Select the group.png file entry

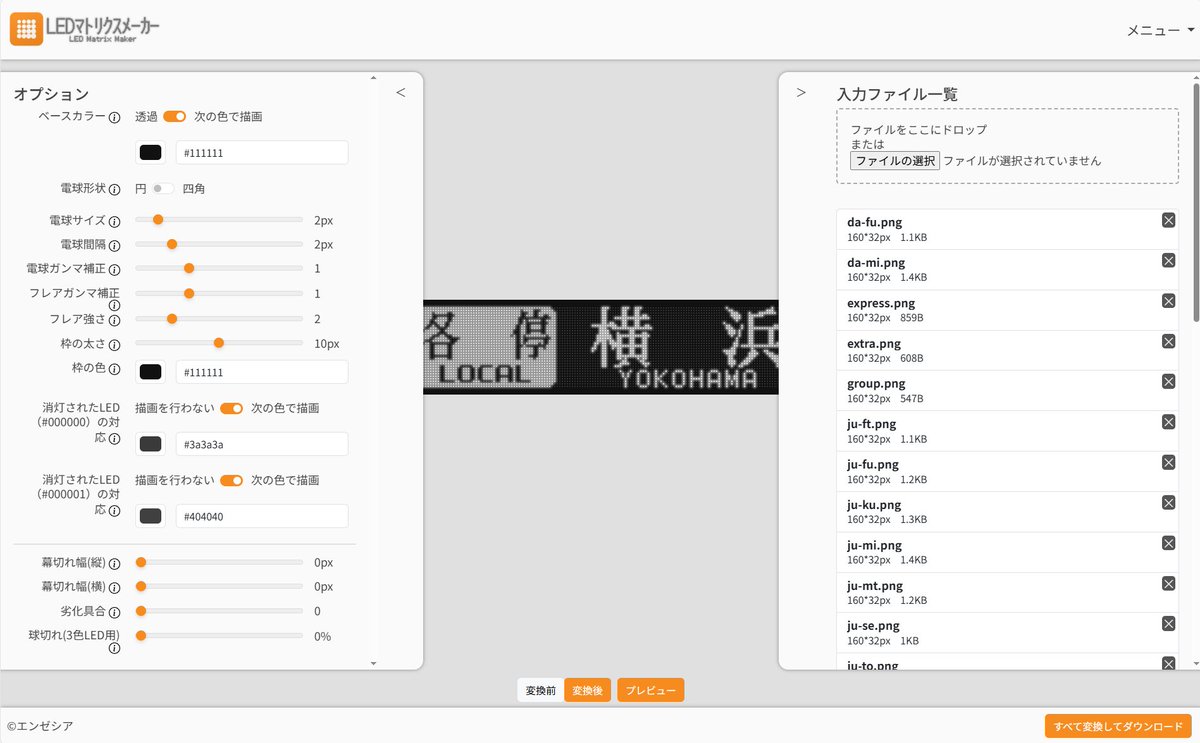1007,391
